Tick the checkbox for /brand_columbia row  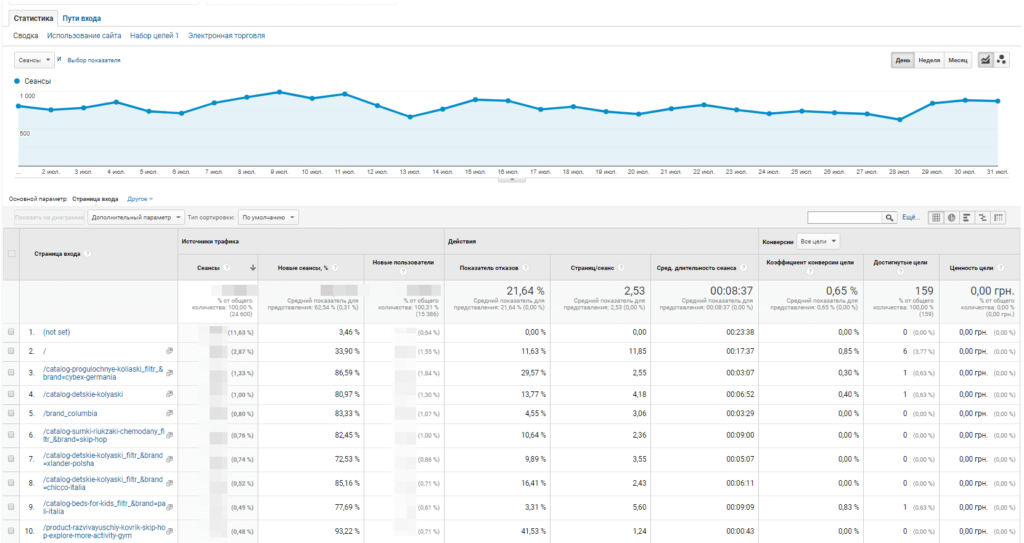point(11,413)
